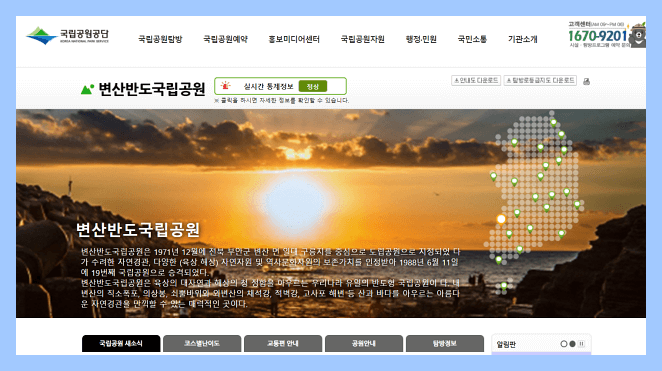662x371 pixels.
Task: Pause the 알림판 slideshow
Action: tap(581, 344)
